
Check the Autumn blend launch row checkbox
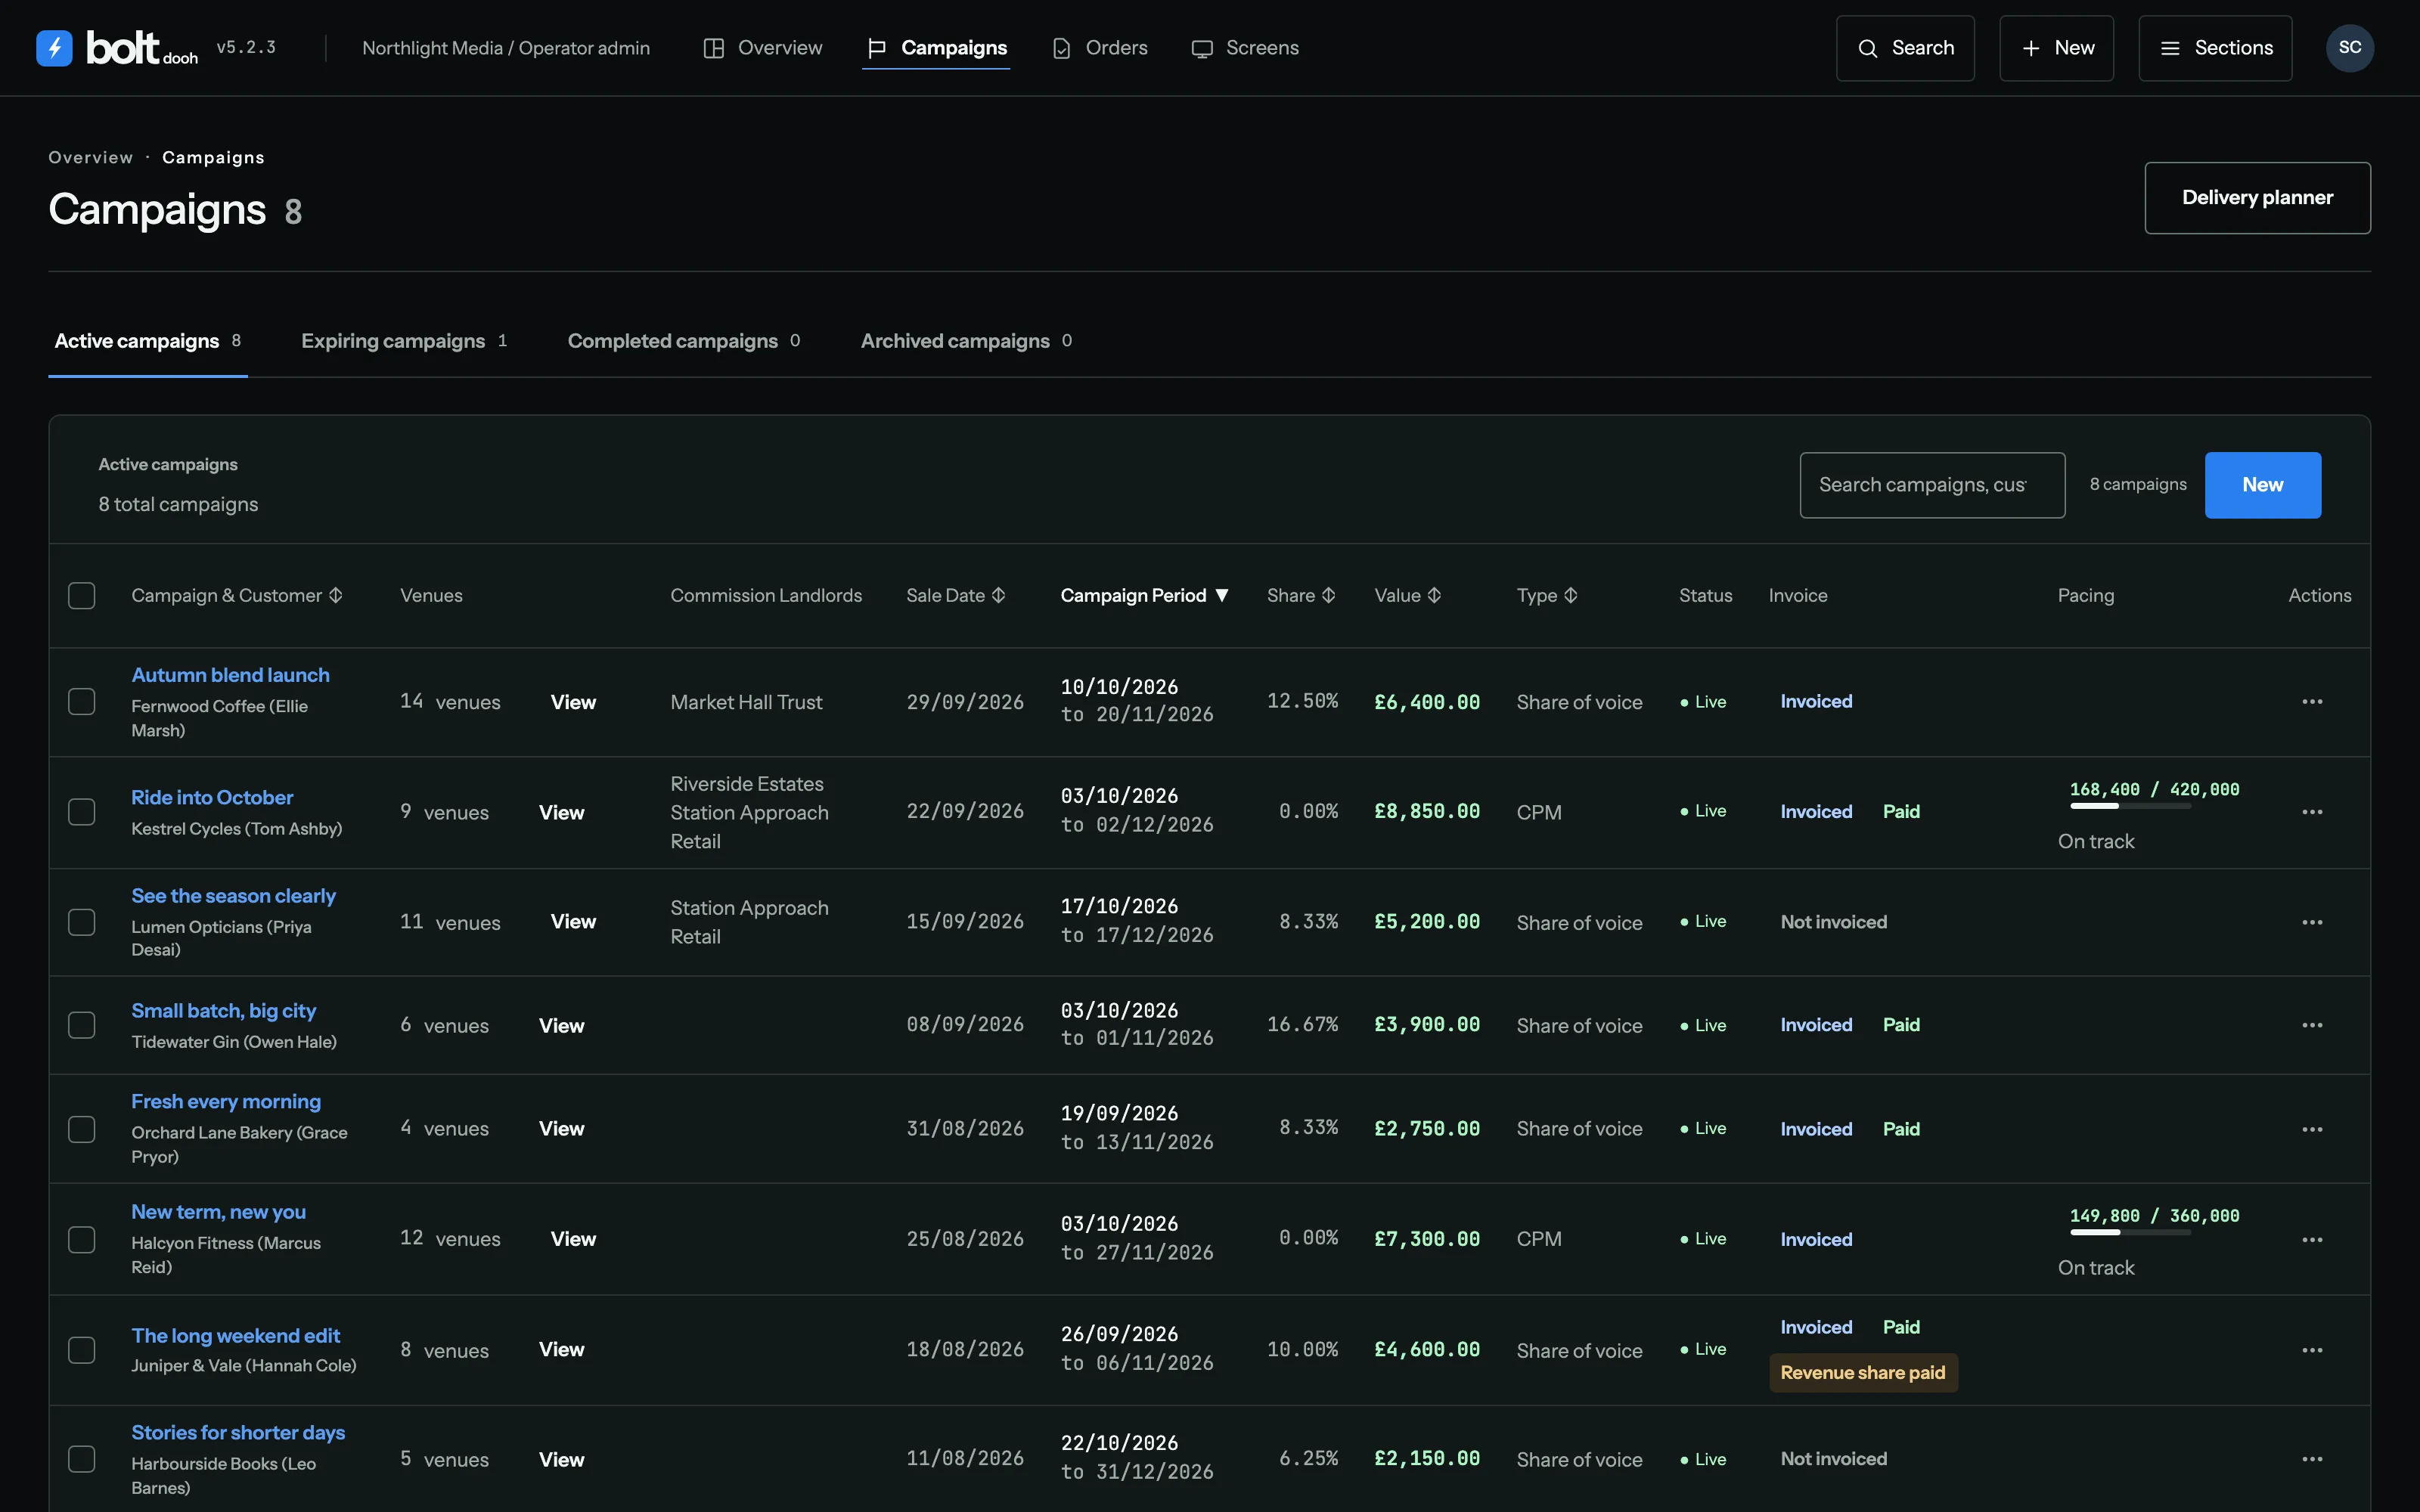point(82,702)
